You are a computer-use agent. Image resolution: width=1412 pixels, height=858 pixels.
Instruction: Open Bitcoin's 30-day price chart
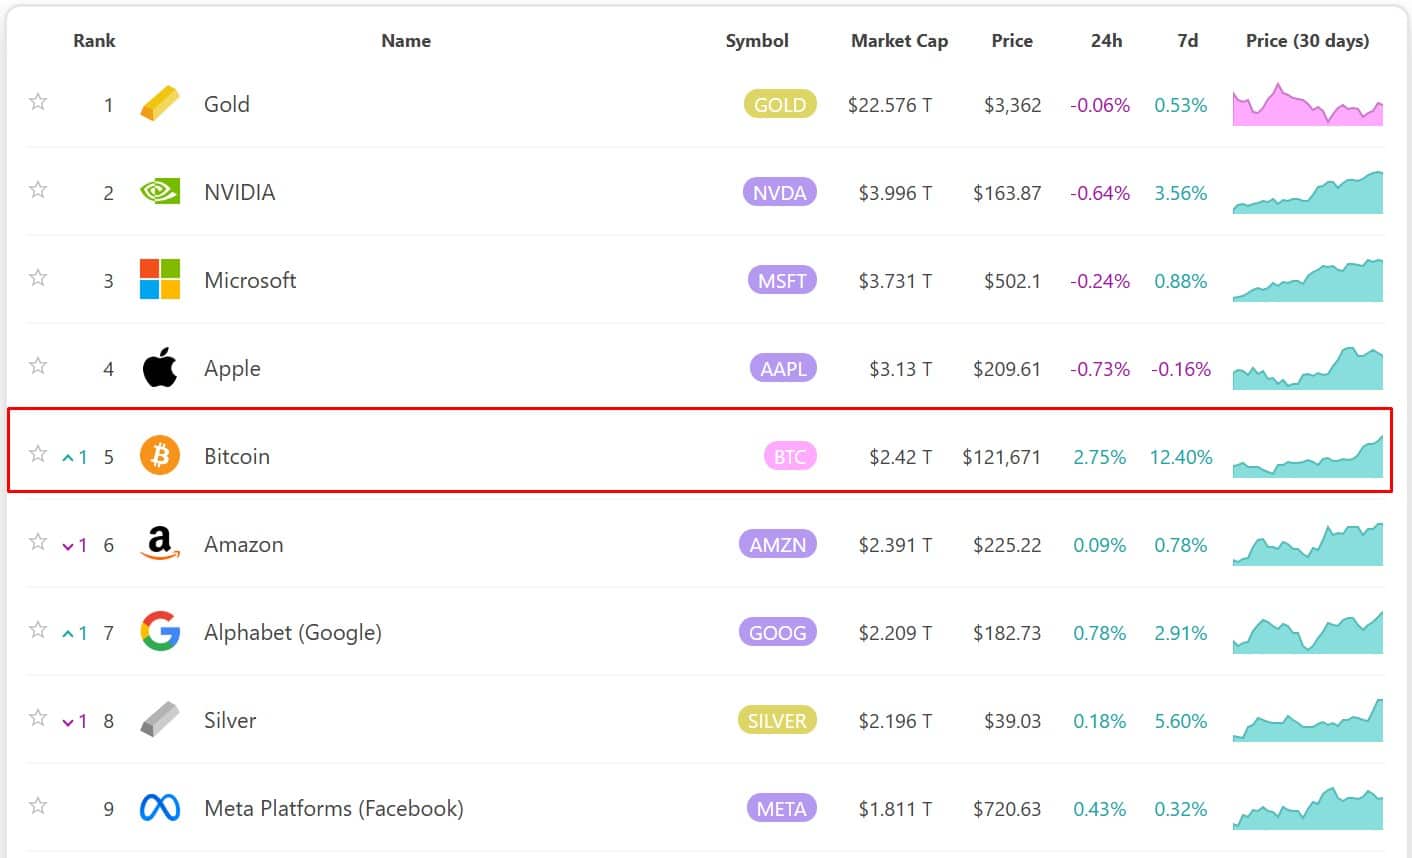click(1308, 456)
